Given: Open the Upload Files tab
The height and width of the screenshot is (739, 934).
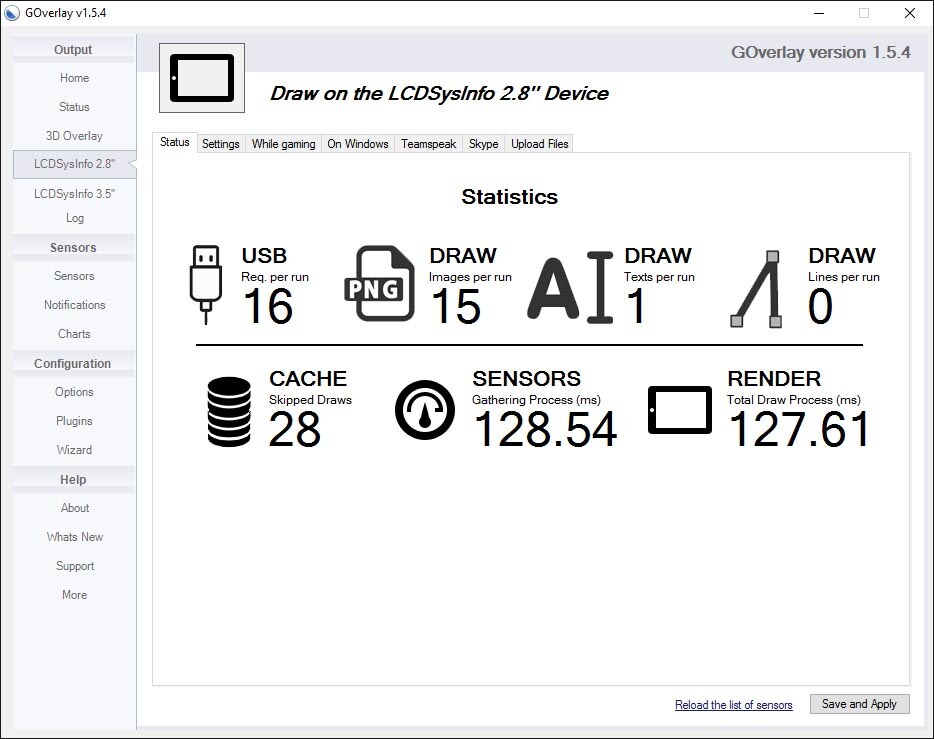Looking at the screenshot, I should click(x=539, y=144).
